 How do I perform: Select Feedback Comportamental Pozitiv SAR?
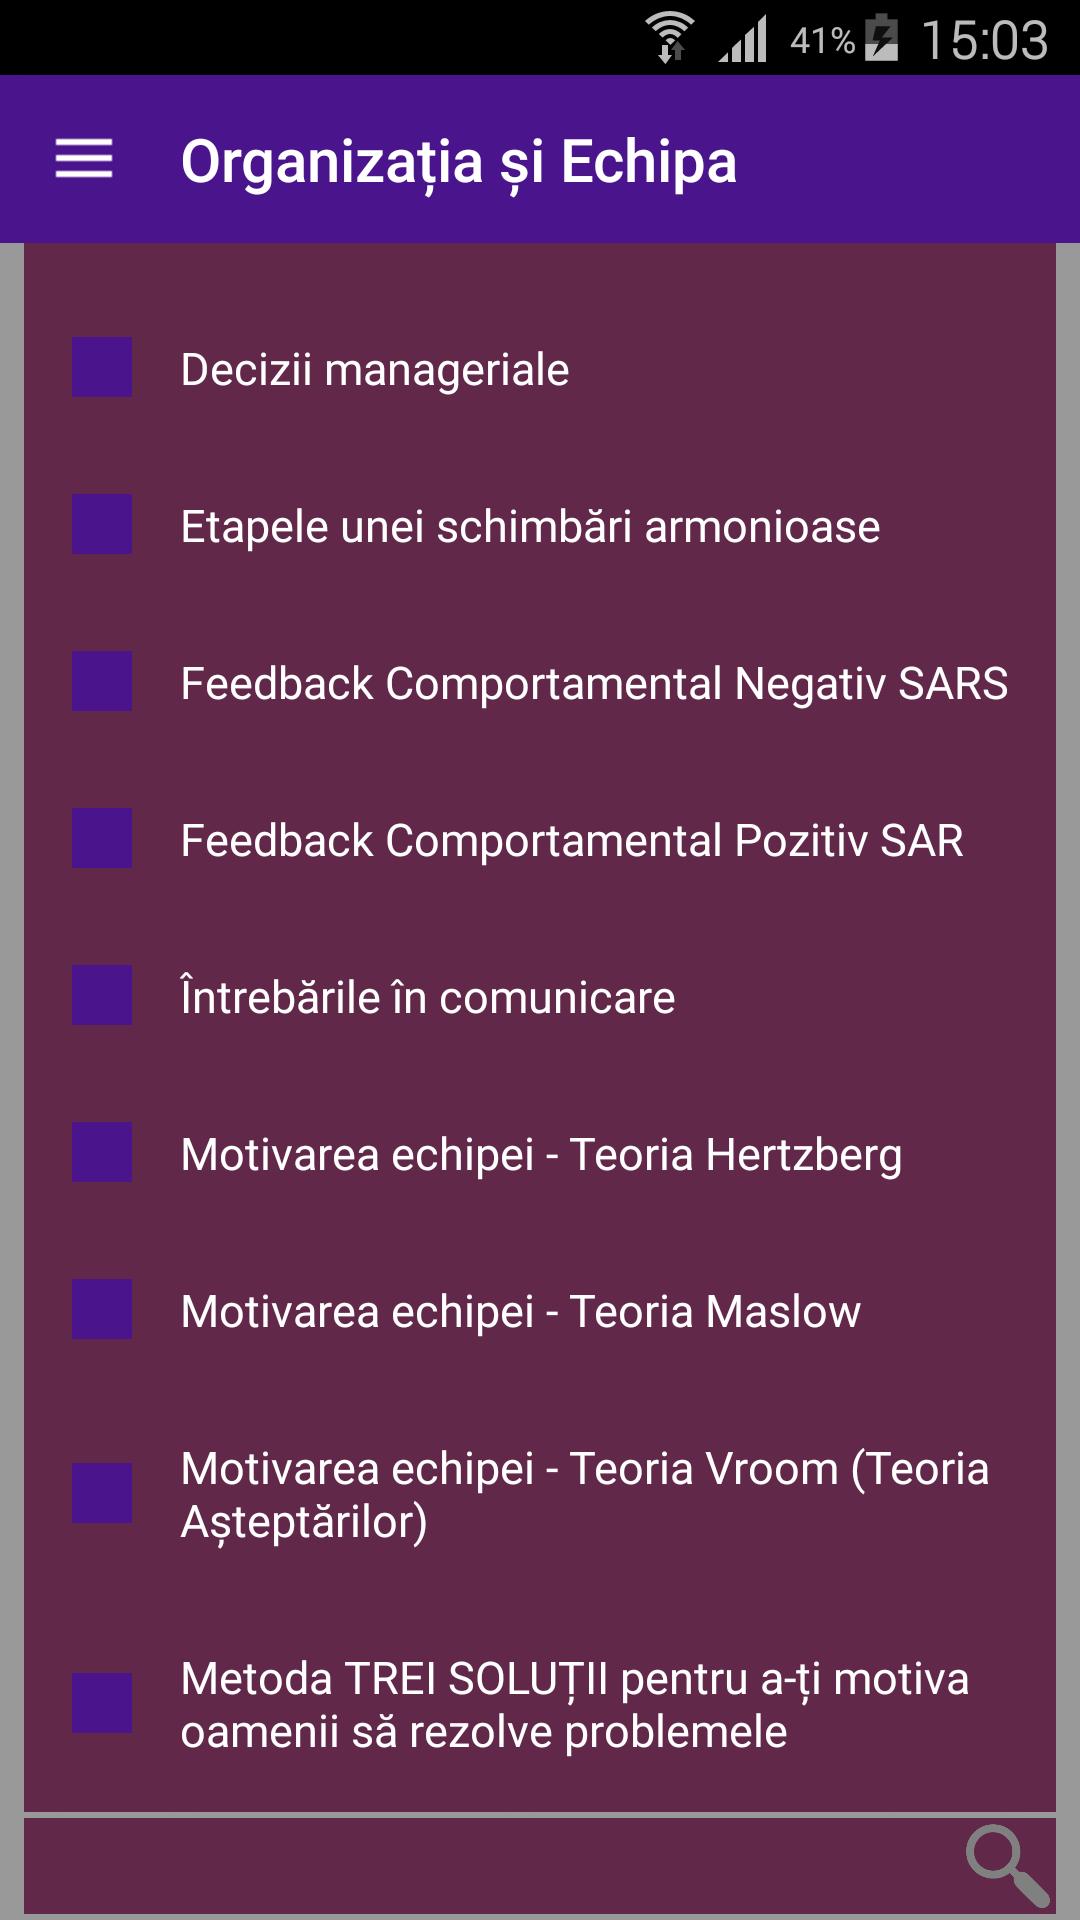coord(572,841)
